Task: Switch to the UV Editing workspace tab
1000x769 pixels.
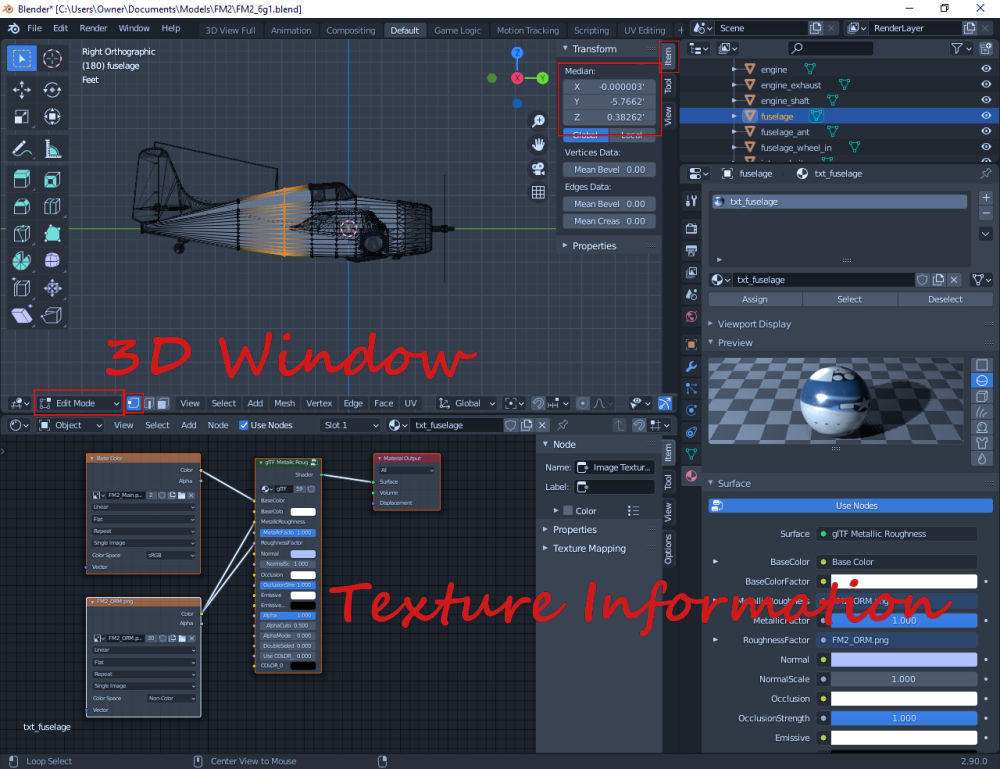Action: 644,30
